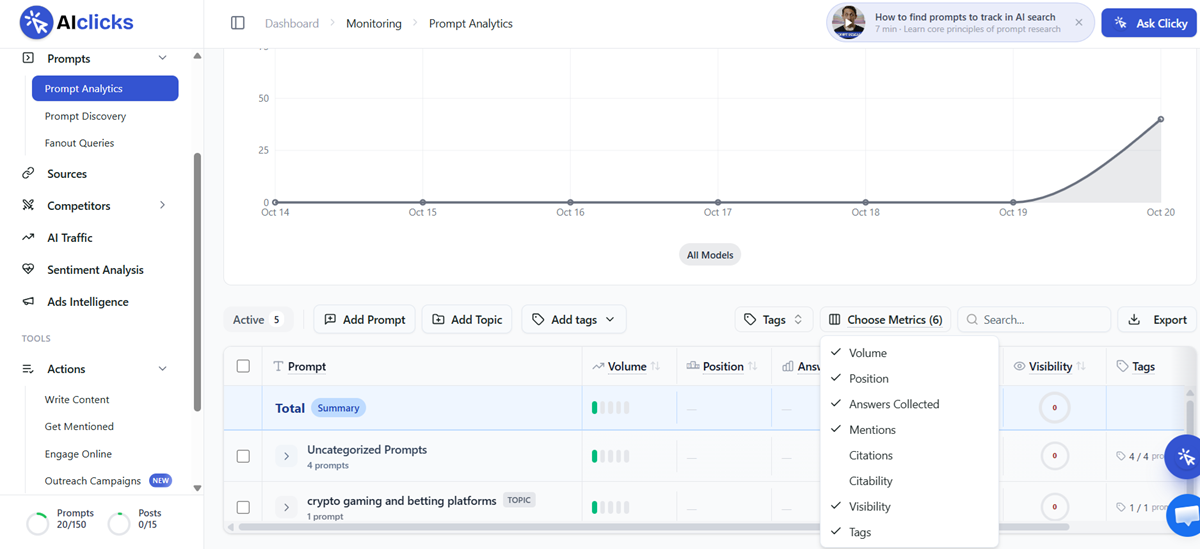Sort by the Visibility column header
Viewport: 1200px width, 549px height.
pyautogui.click(x=1051, y=366)
